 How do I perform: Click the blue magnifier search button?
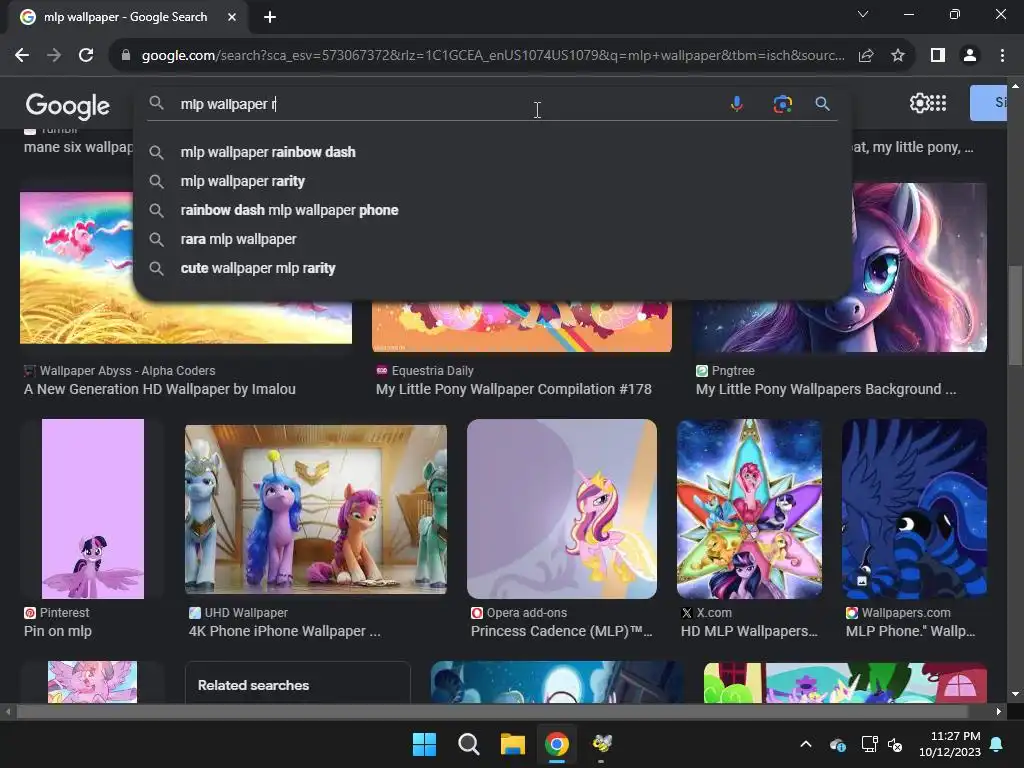coord(822,103)
